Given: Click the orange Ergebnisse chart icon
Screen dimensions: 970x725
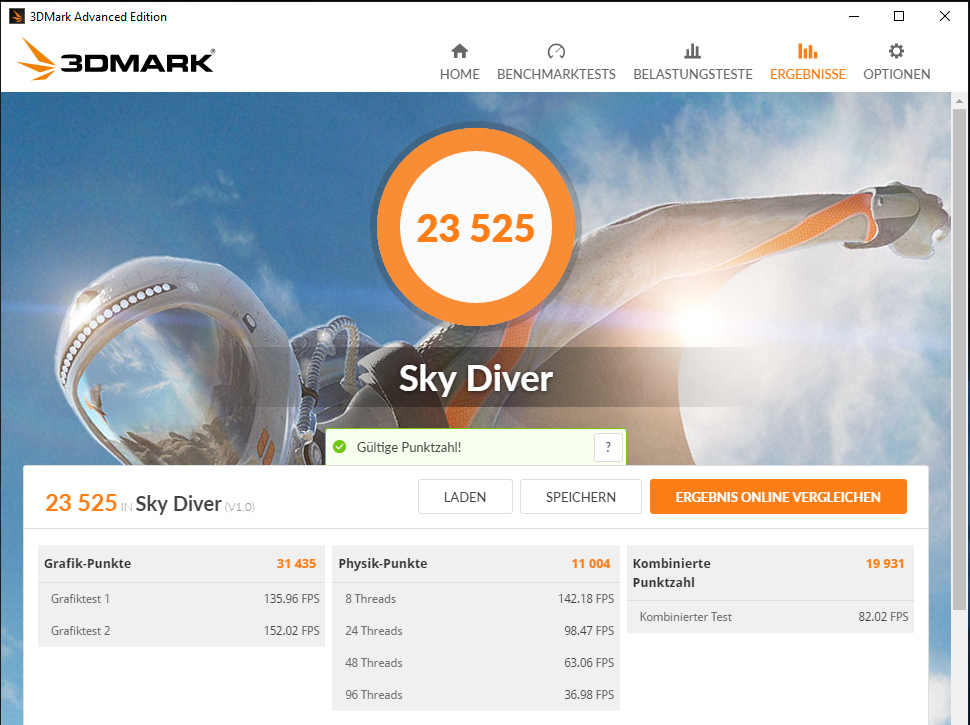Looking at the screenshot, I should pyautogui.click(x=807, y=51).
